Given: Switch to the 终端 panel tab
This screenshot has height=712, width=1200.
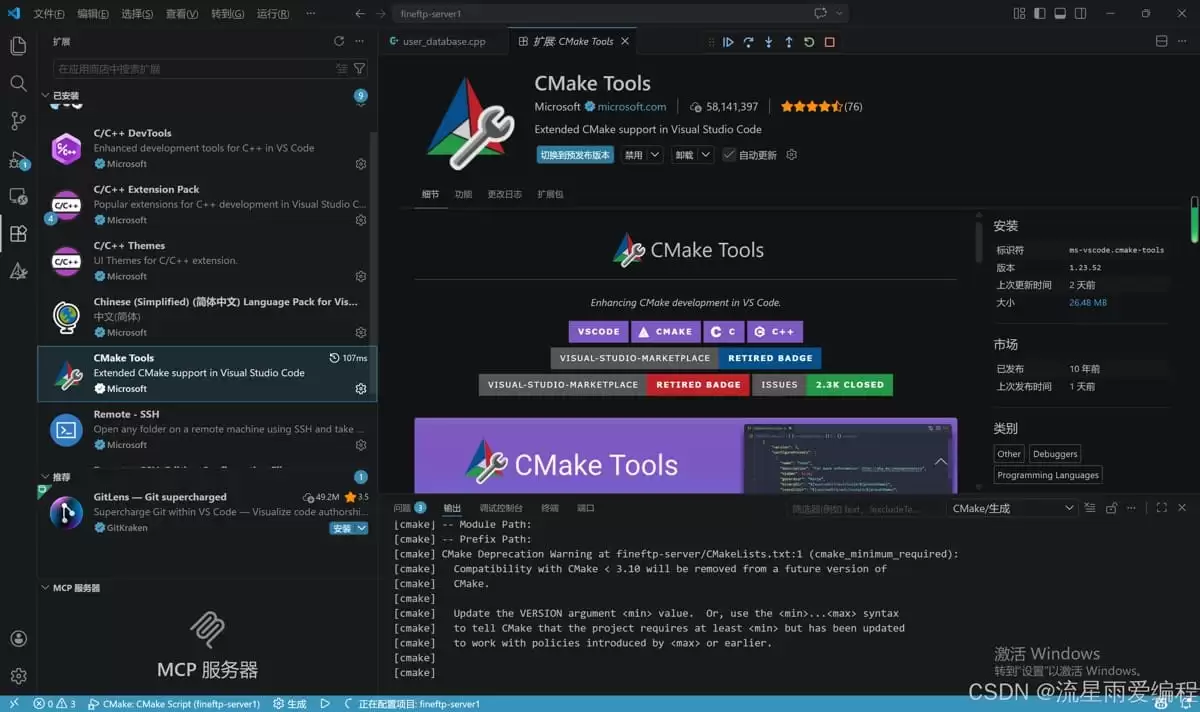Looking at the screenshot, I should pos(550,508).
